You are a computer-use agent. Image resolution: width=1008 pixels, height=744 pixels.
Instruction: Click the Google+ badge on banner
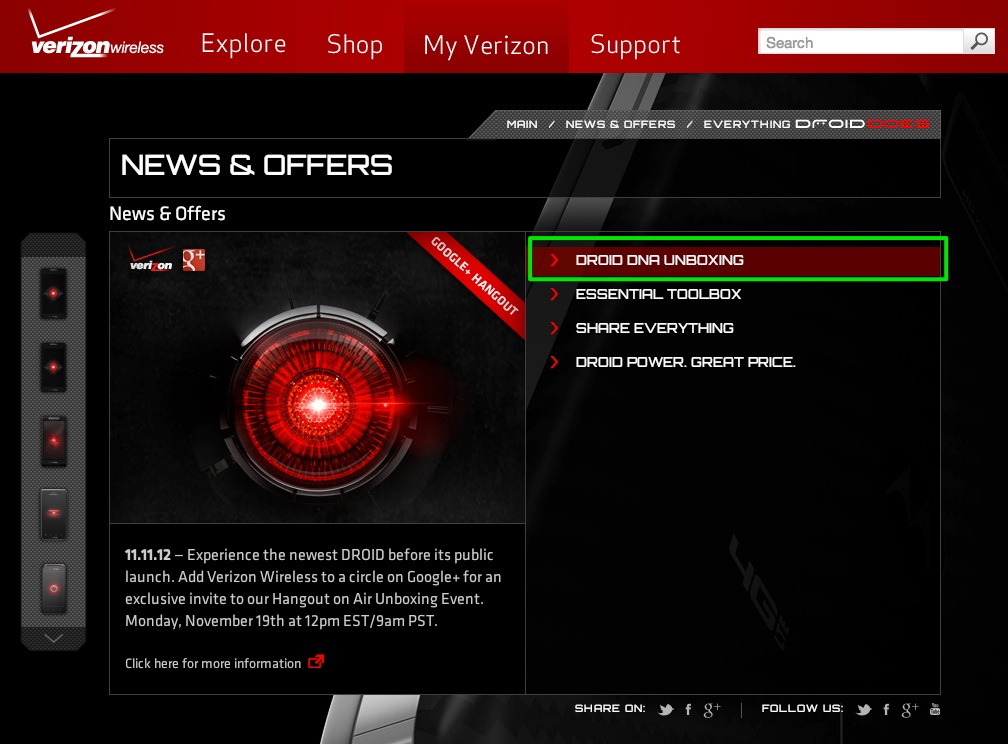194,259
